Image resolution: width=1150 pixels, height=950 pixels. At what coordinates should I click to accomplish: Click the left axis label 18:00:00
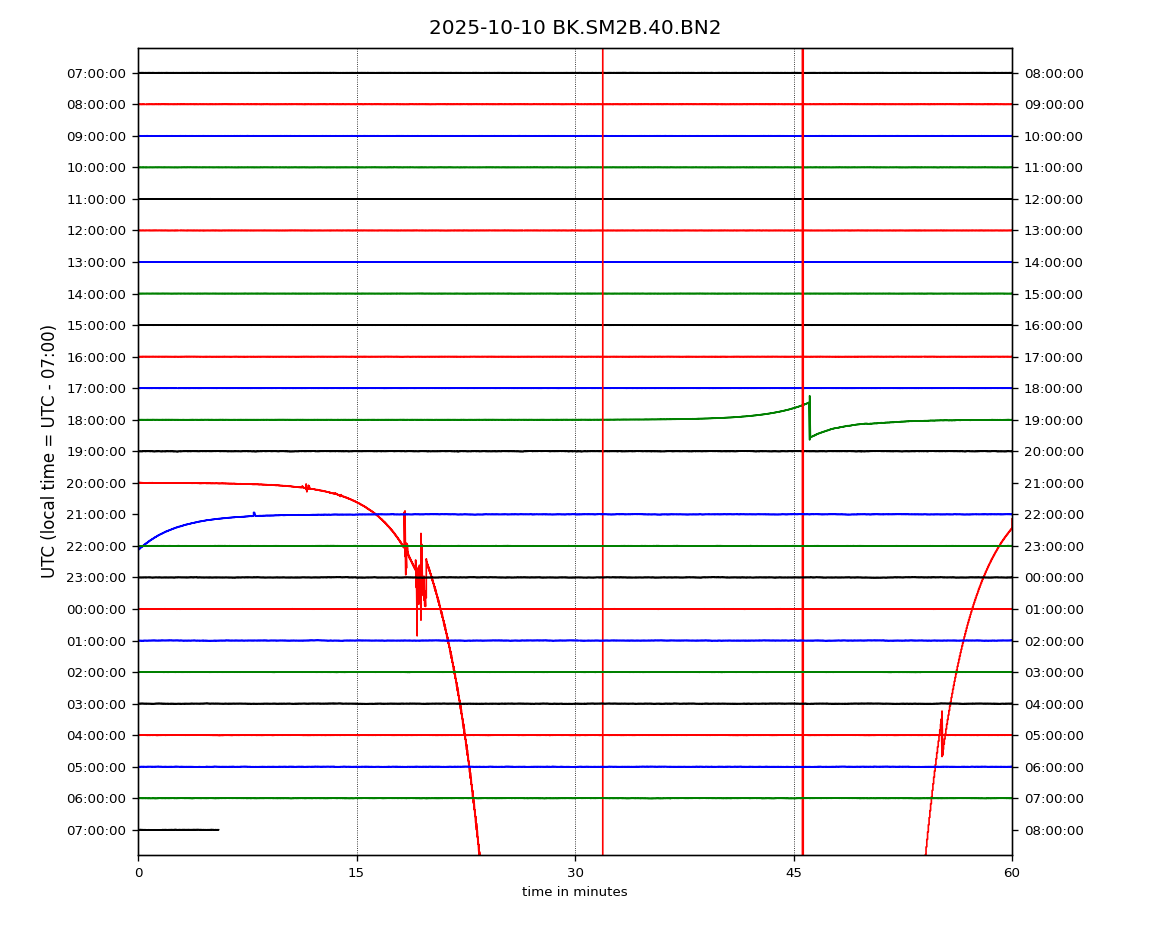point(97,420)
